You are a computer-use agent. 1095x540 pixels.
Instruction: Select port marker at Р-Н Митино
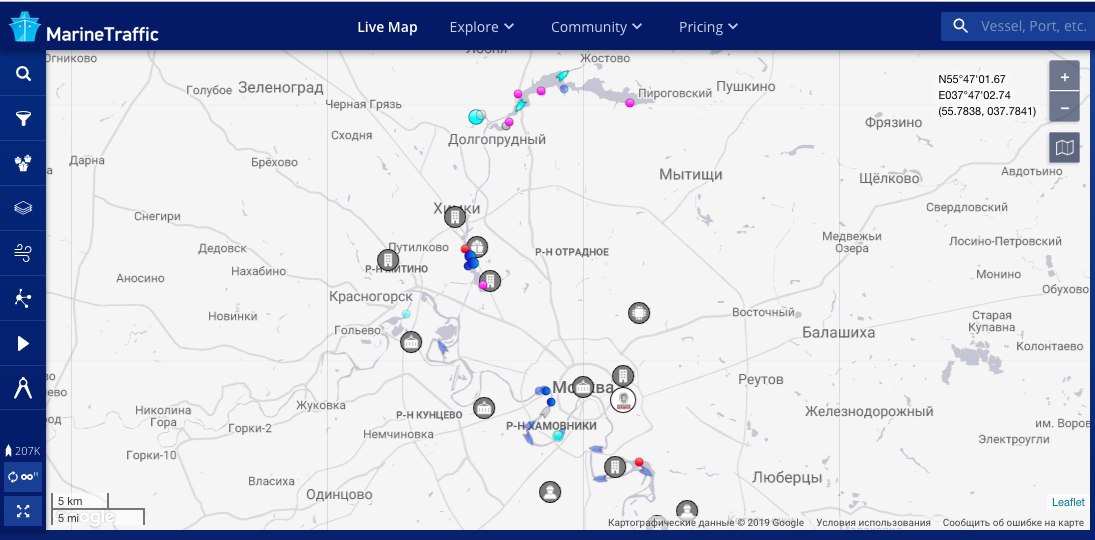click(x=388, y=260)
